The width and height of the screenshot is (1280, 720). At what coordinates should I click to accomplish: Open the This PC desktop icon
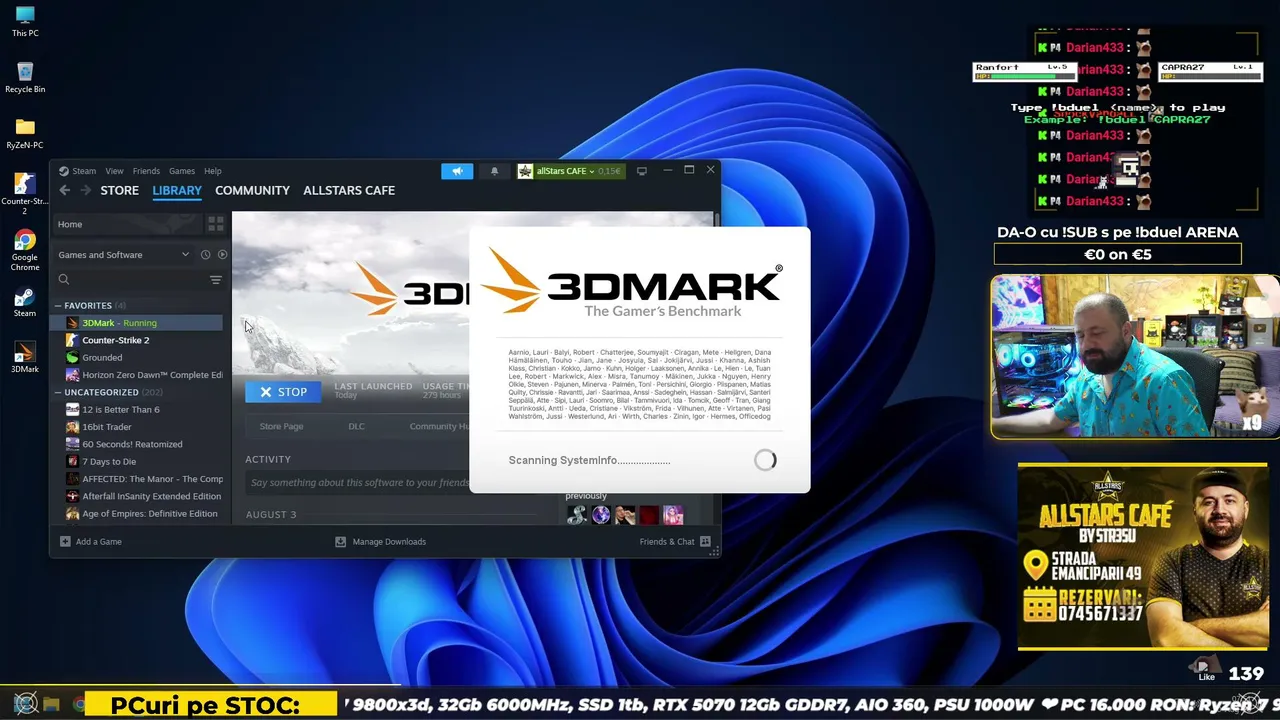click(x=25, y=21)
